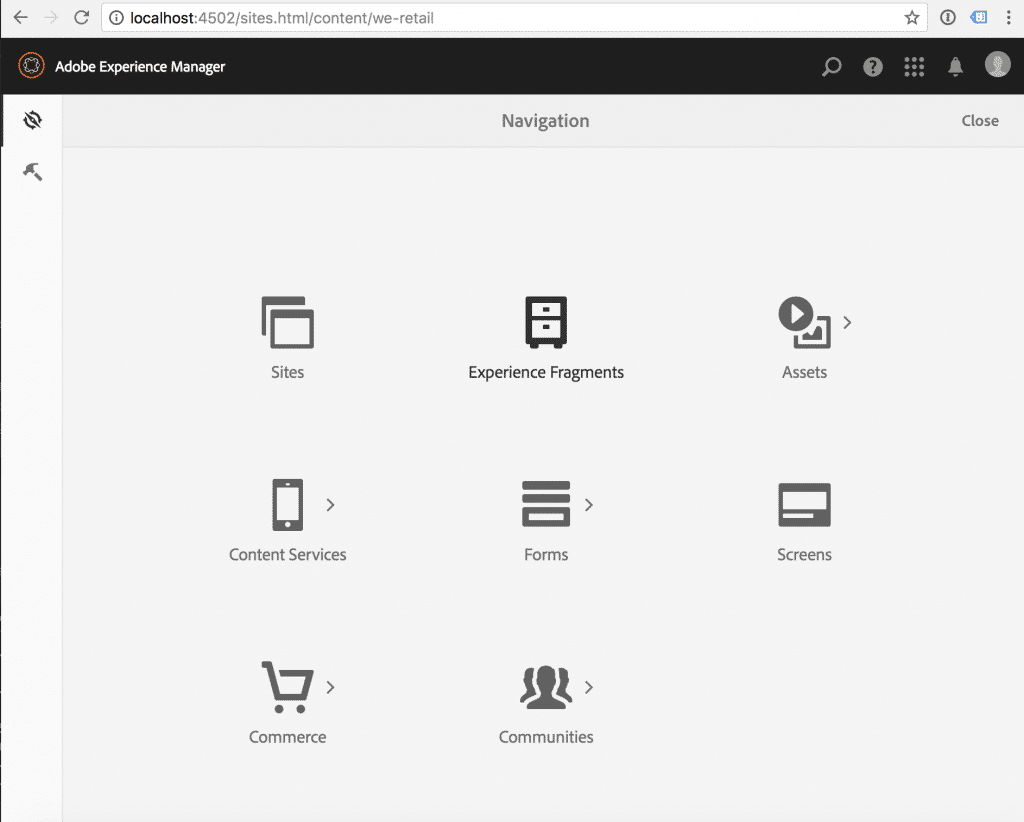Bookmark the page with the star icon
This screenshot has height=822, width=1024.
click(912, 18)
